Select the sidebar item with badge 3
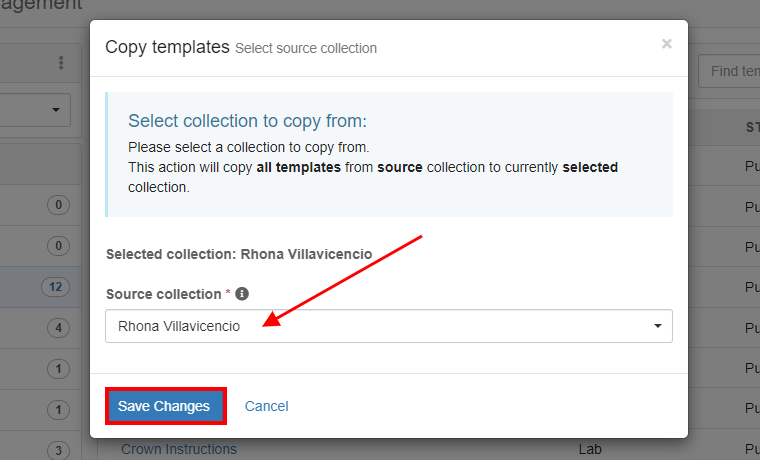760x460 pixels. tap(40, 449)
